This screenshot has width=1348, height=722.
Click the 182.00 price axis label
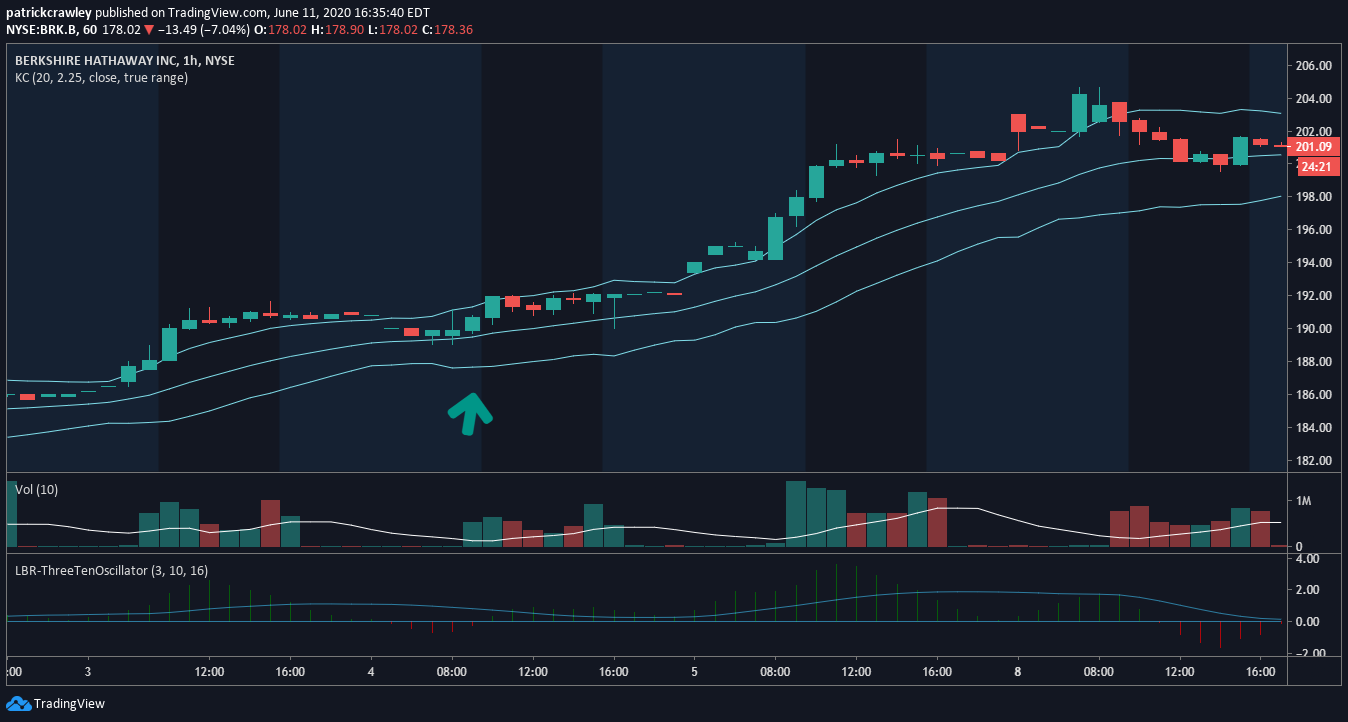pyautogui.click(x=1311, y=461)
